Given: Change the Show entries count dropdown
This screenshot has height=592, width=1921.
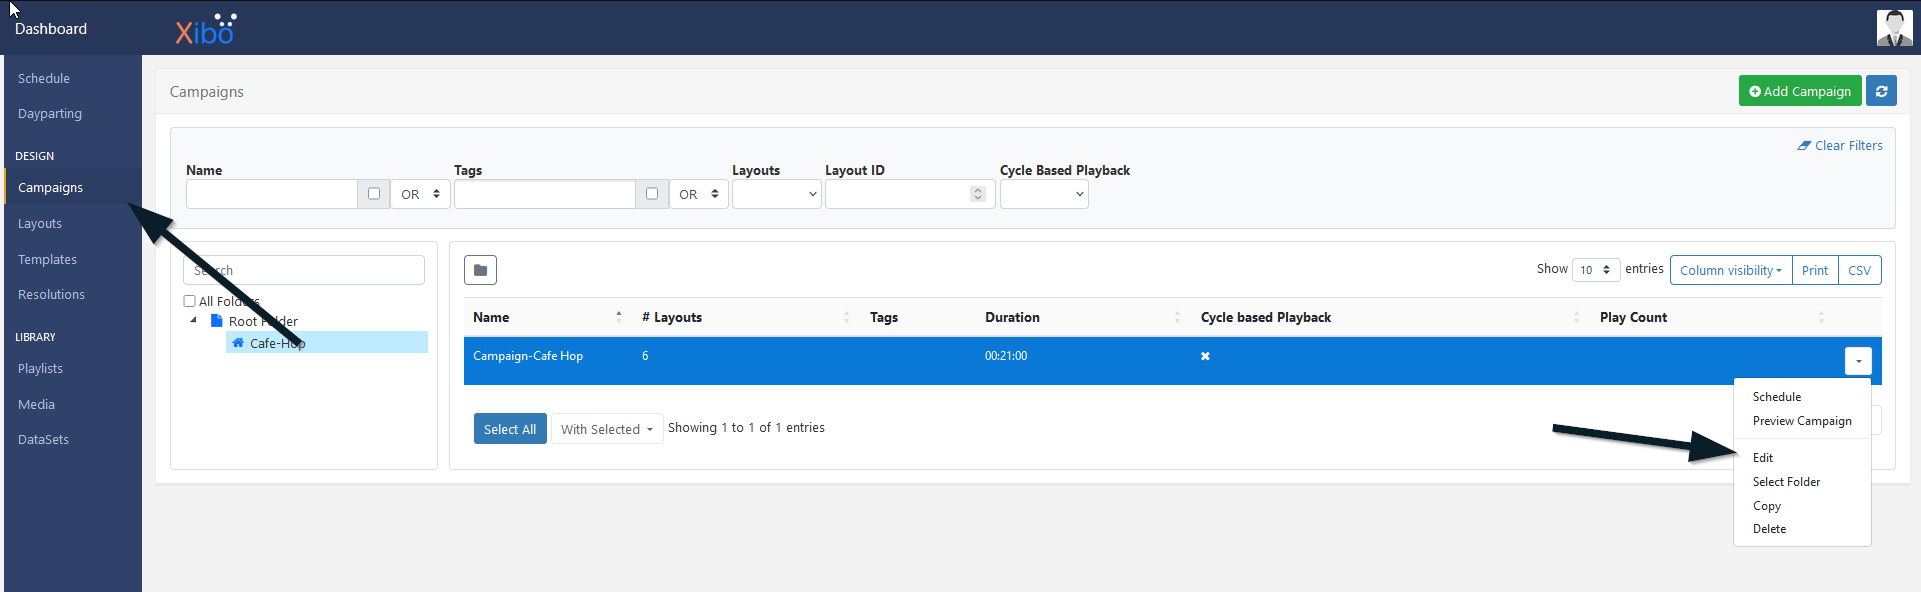Looking at the screenshot, I should point(1596,270).
